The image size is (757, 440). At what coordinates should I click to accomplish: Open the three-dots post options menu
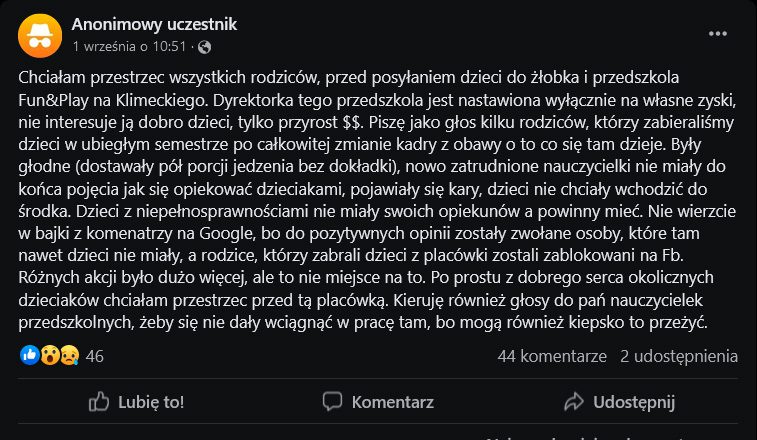coord(718,33)
